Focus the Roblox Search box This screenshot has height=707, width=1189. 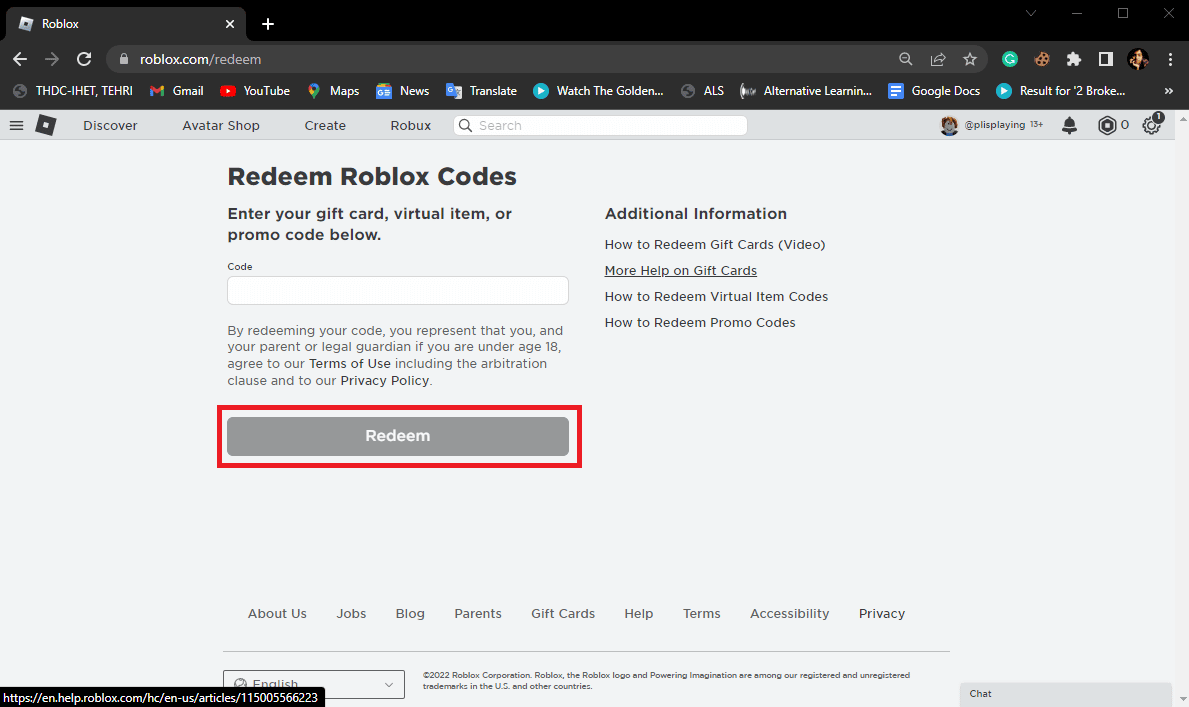[x=601, y=125]
